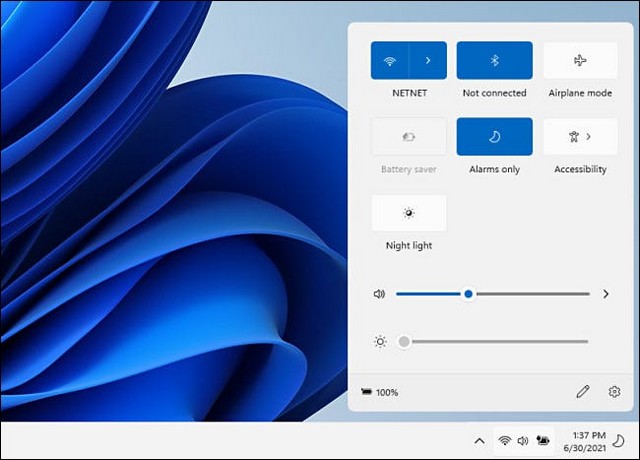Show hidden icons in system tray
640x460 pixels.
click(479, 440)
